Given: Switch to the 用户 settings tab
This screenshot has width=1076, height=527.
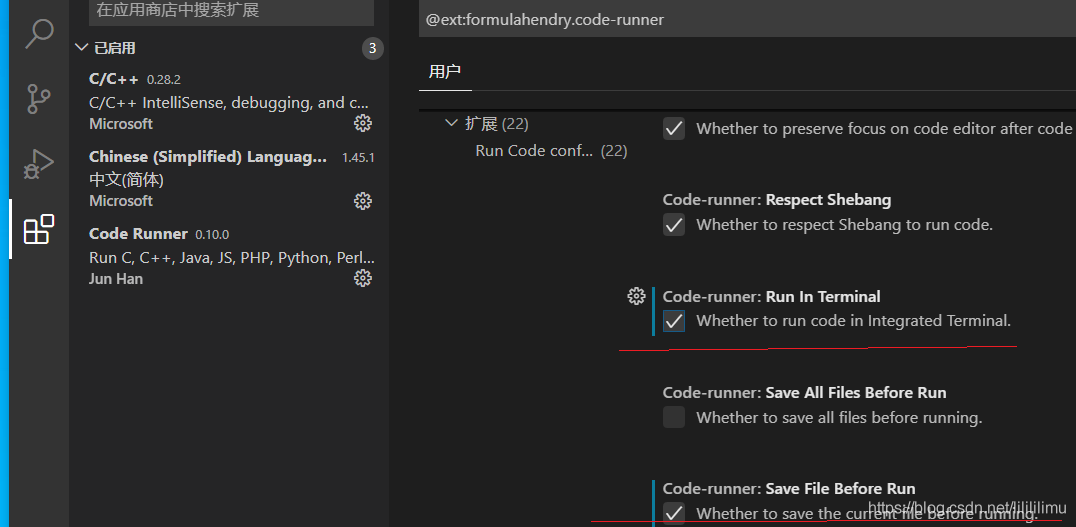Looking at the screenshot, I should tap(444, 71).
